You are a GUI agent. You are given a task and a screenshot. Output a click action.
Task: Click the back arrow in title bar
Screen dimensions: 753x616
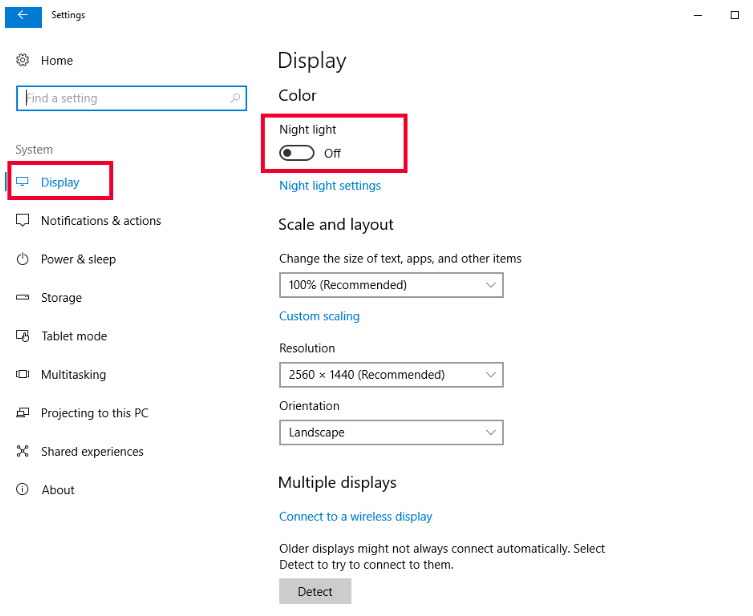(23, 15)
